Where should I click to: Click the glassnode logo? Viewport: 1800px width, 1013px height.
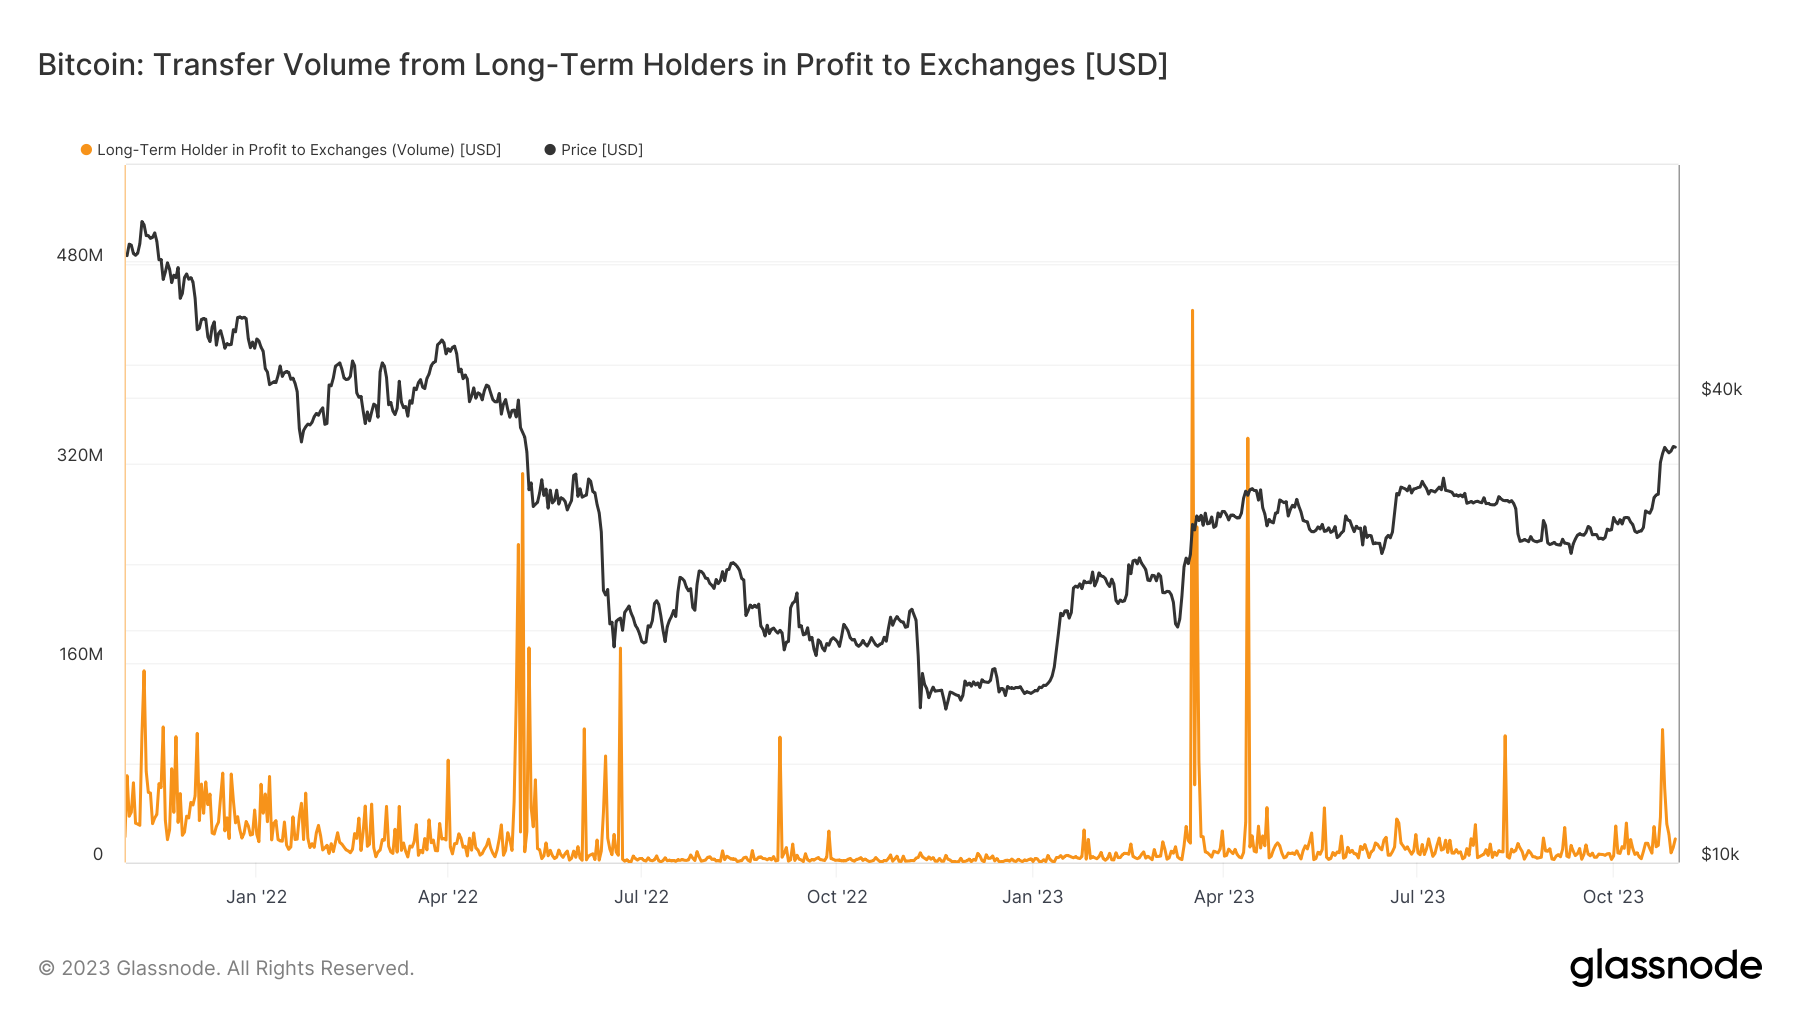(1665, 967)
